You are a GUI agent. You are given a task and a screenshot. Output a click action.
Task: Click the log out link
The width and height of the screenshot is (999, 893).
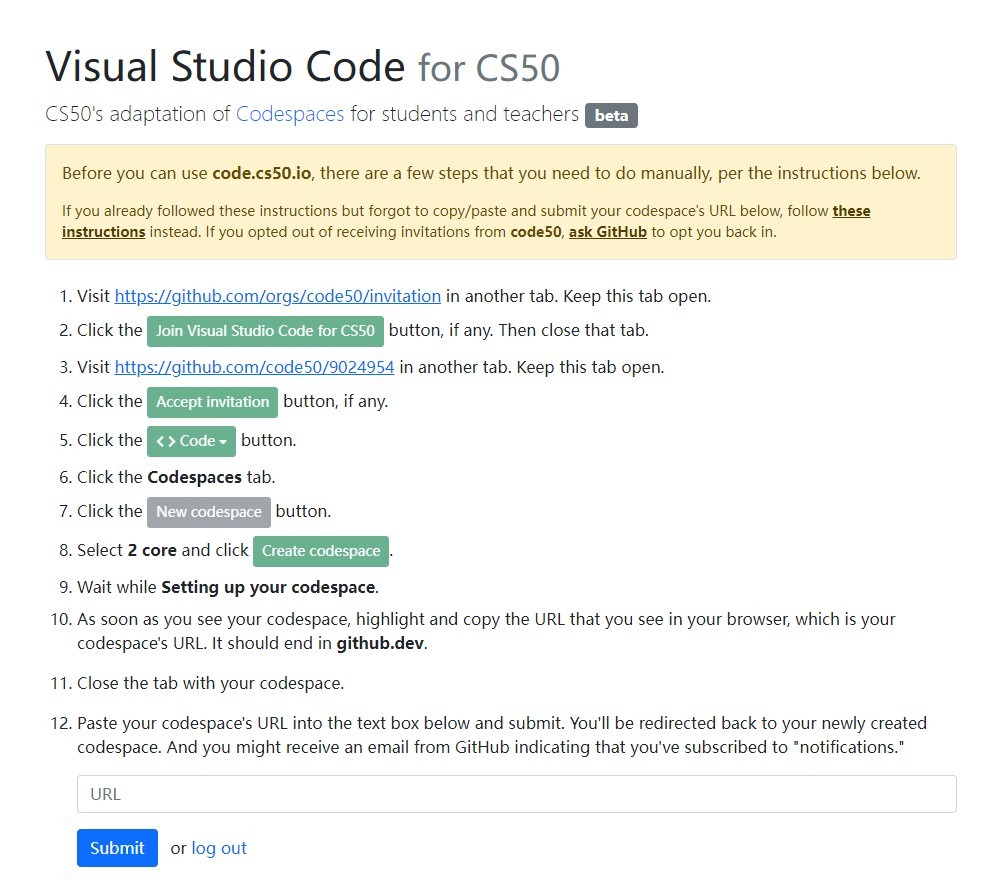pos(219,848)
